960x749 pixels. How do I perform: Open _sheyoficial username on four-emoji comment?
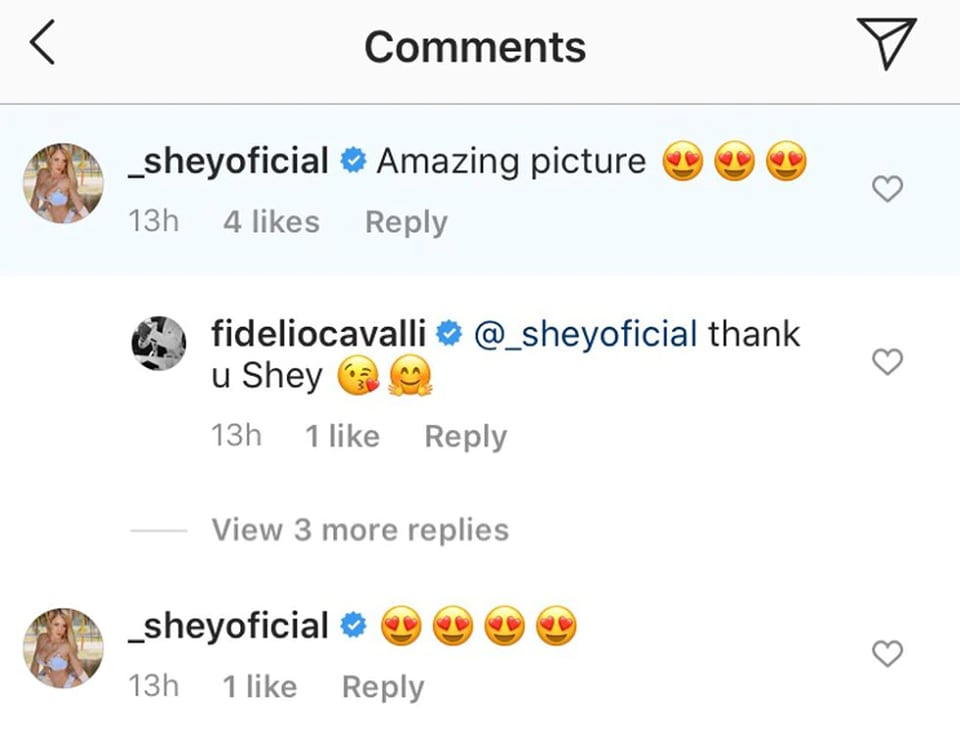(229, 626)
